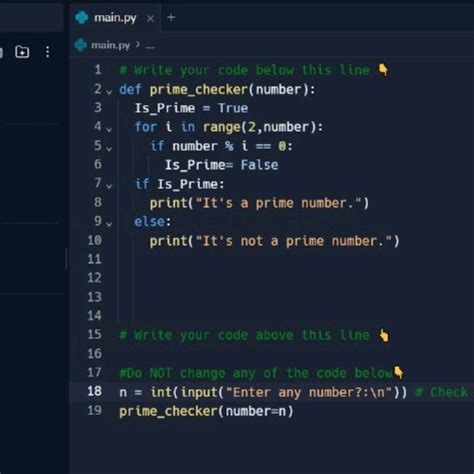
Task: Click 'prime_checker' in the def line
Action: pyautogui.click(x=198, y=90)
